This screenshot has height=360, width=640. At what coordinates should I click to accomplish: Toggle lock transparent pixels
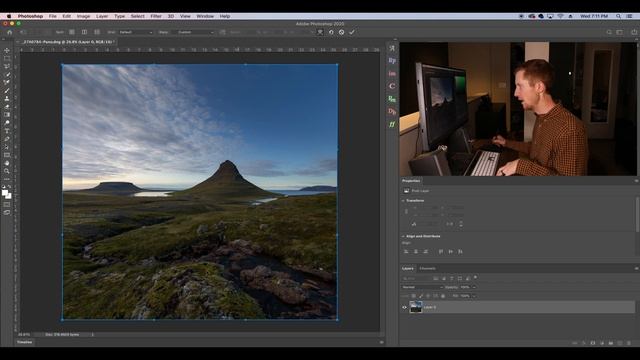(413, 296)
